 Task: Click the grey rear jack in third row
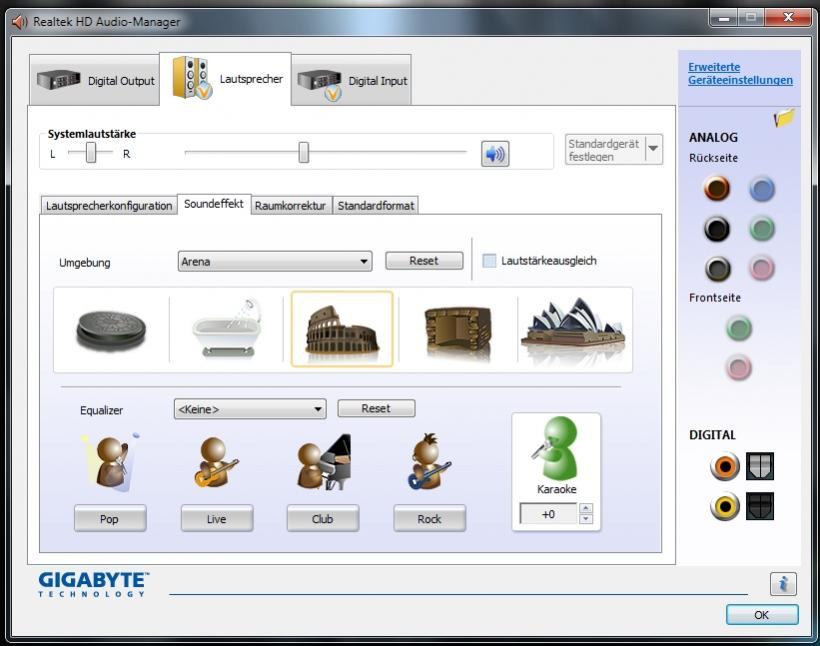click(x=717, y=268)
